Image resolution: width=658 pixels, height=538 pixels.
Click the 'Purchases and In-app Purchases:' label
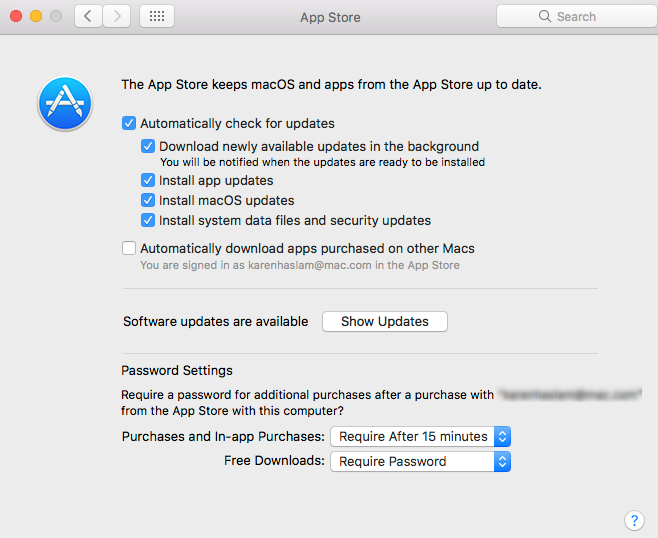223,436
